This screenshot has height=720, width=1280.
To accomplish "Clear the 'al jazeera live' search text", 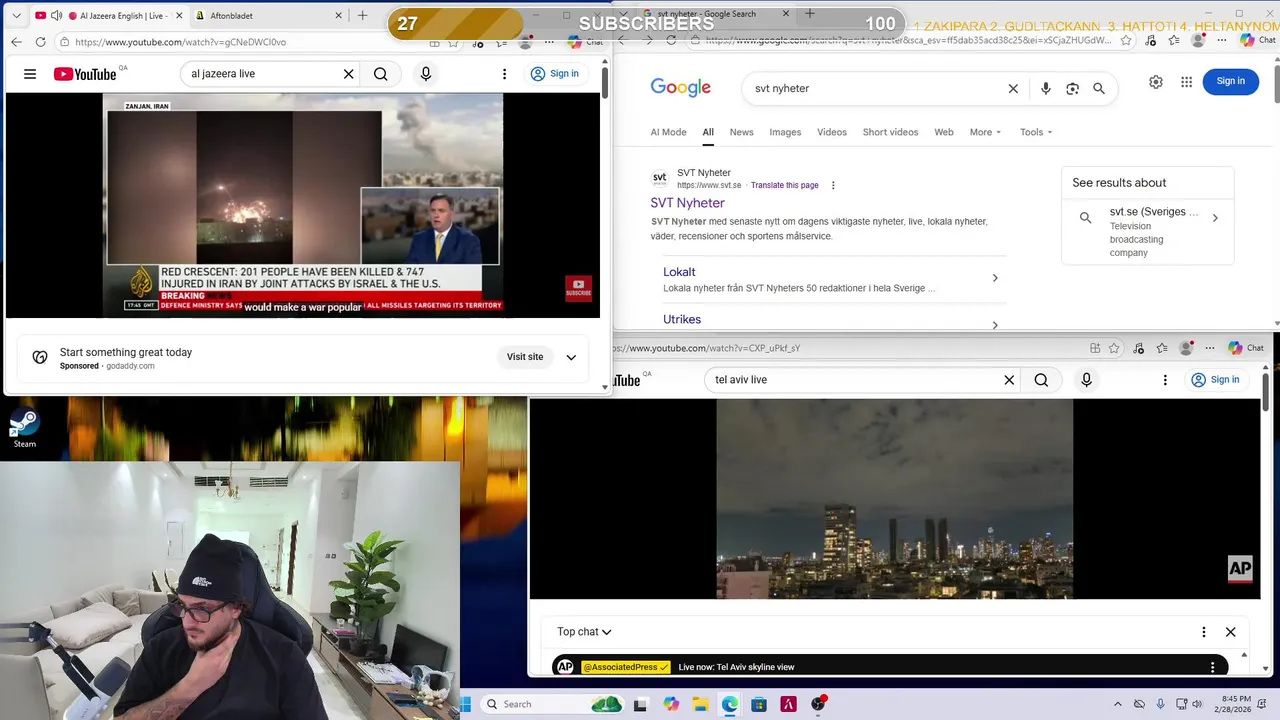I will [x=348, y=74].
